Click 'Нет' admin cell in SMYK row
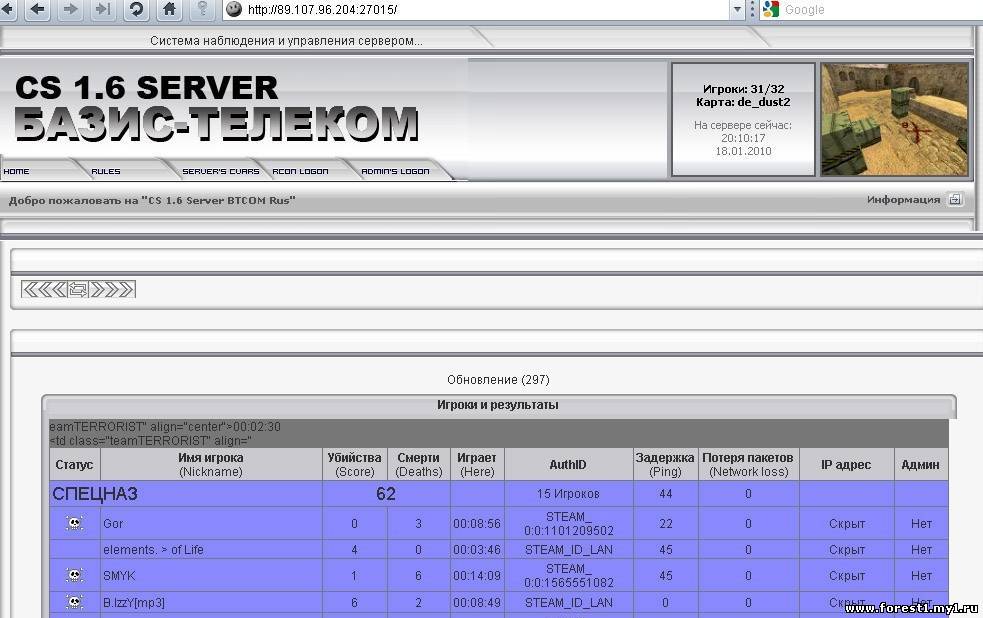 point(921,575)
